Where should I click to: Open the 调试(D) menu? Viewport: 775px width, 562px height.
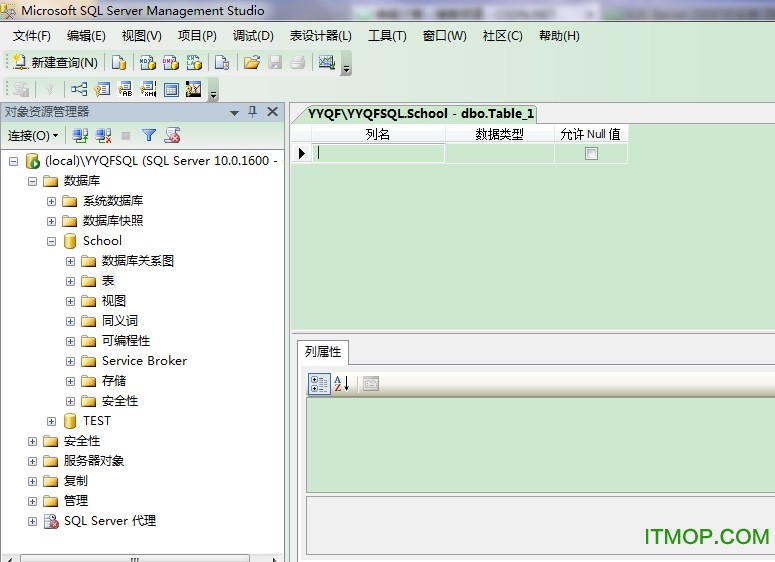tap(253, 36)
